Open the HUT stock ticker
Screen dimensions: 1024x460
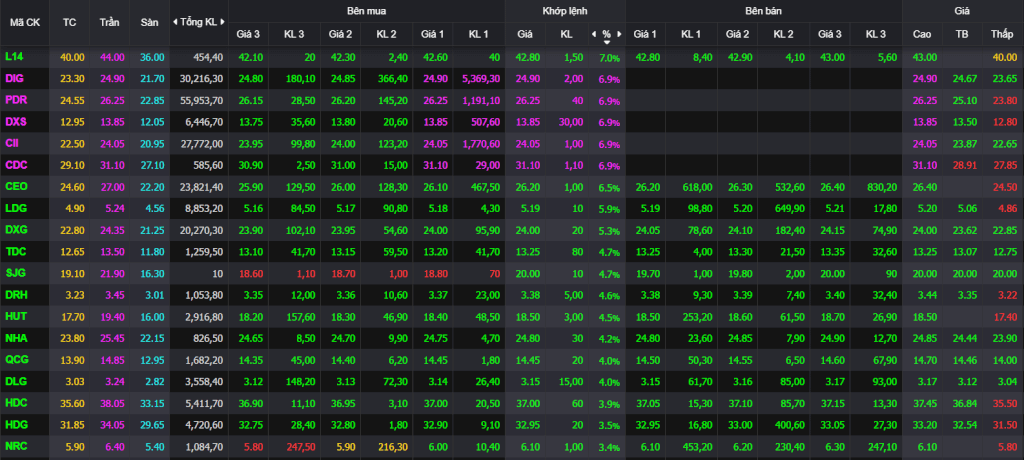click(x=15, y=317)
